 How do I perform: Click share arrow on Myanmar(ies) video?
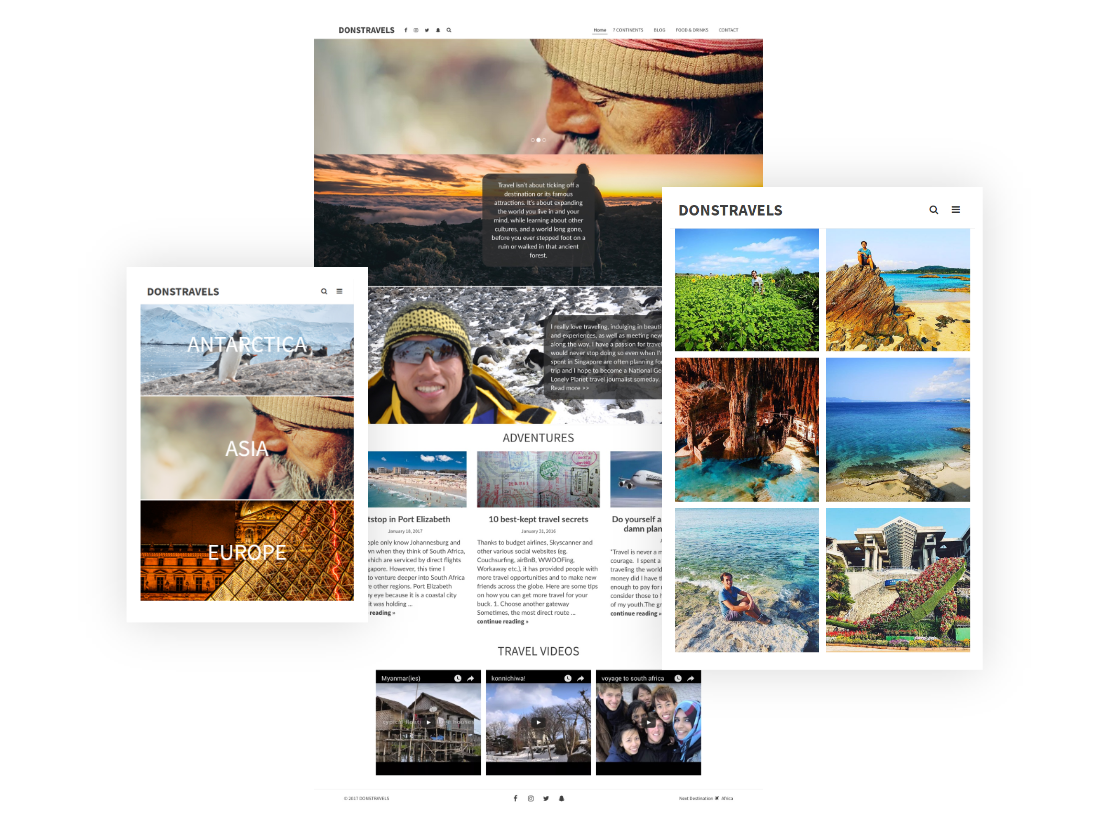[471, 678]
